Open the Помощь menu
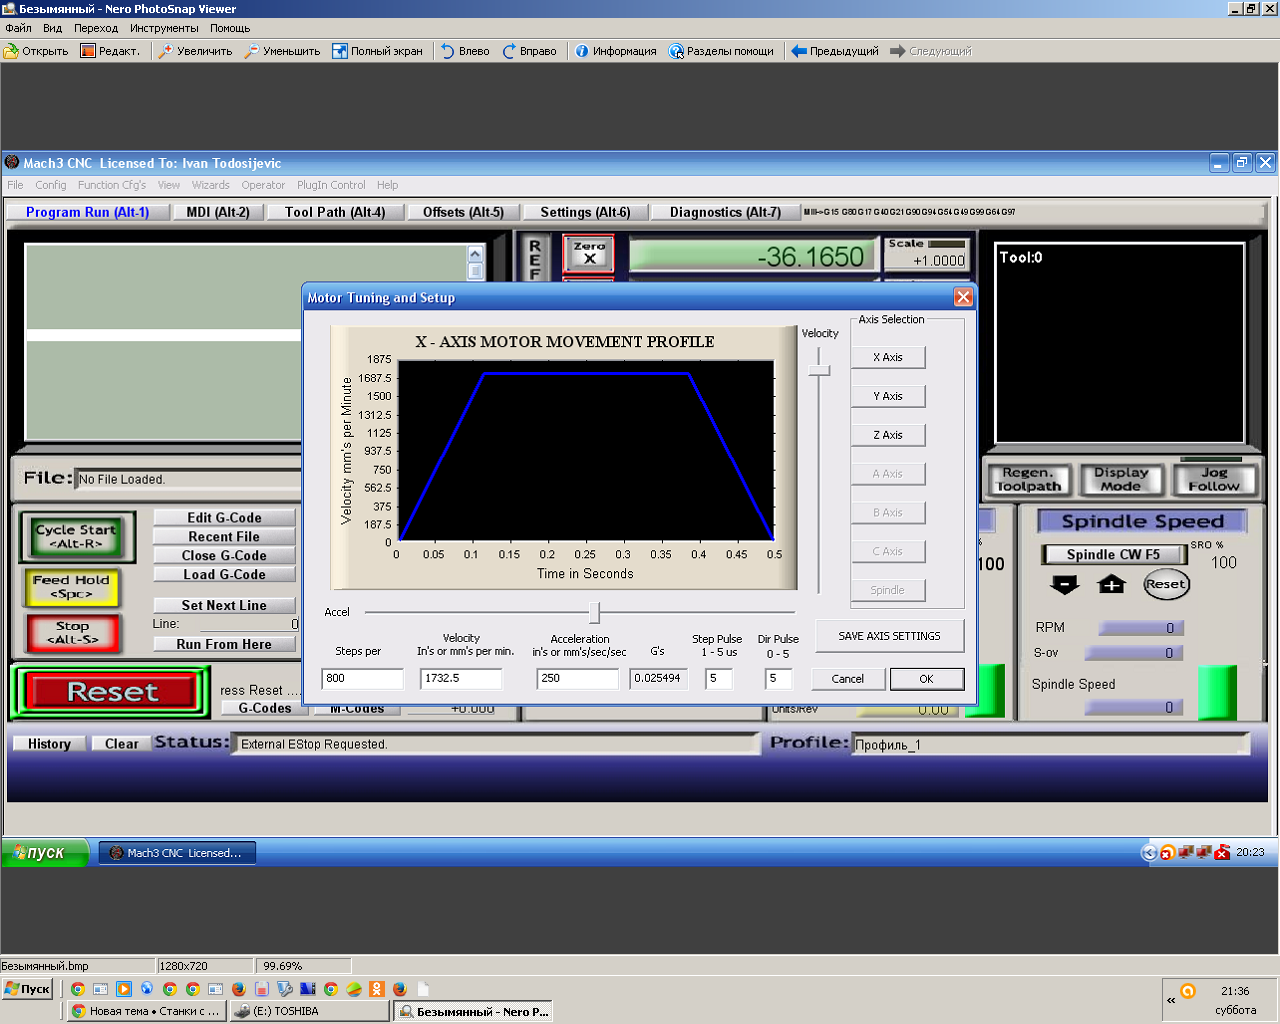This screenshot has height=1024, width=1280. (x=230, y=28)
